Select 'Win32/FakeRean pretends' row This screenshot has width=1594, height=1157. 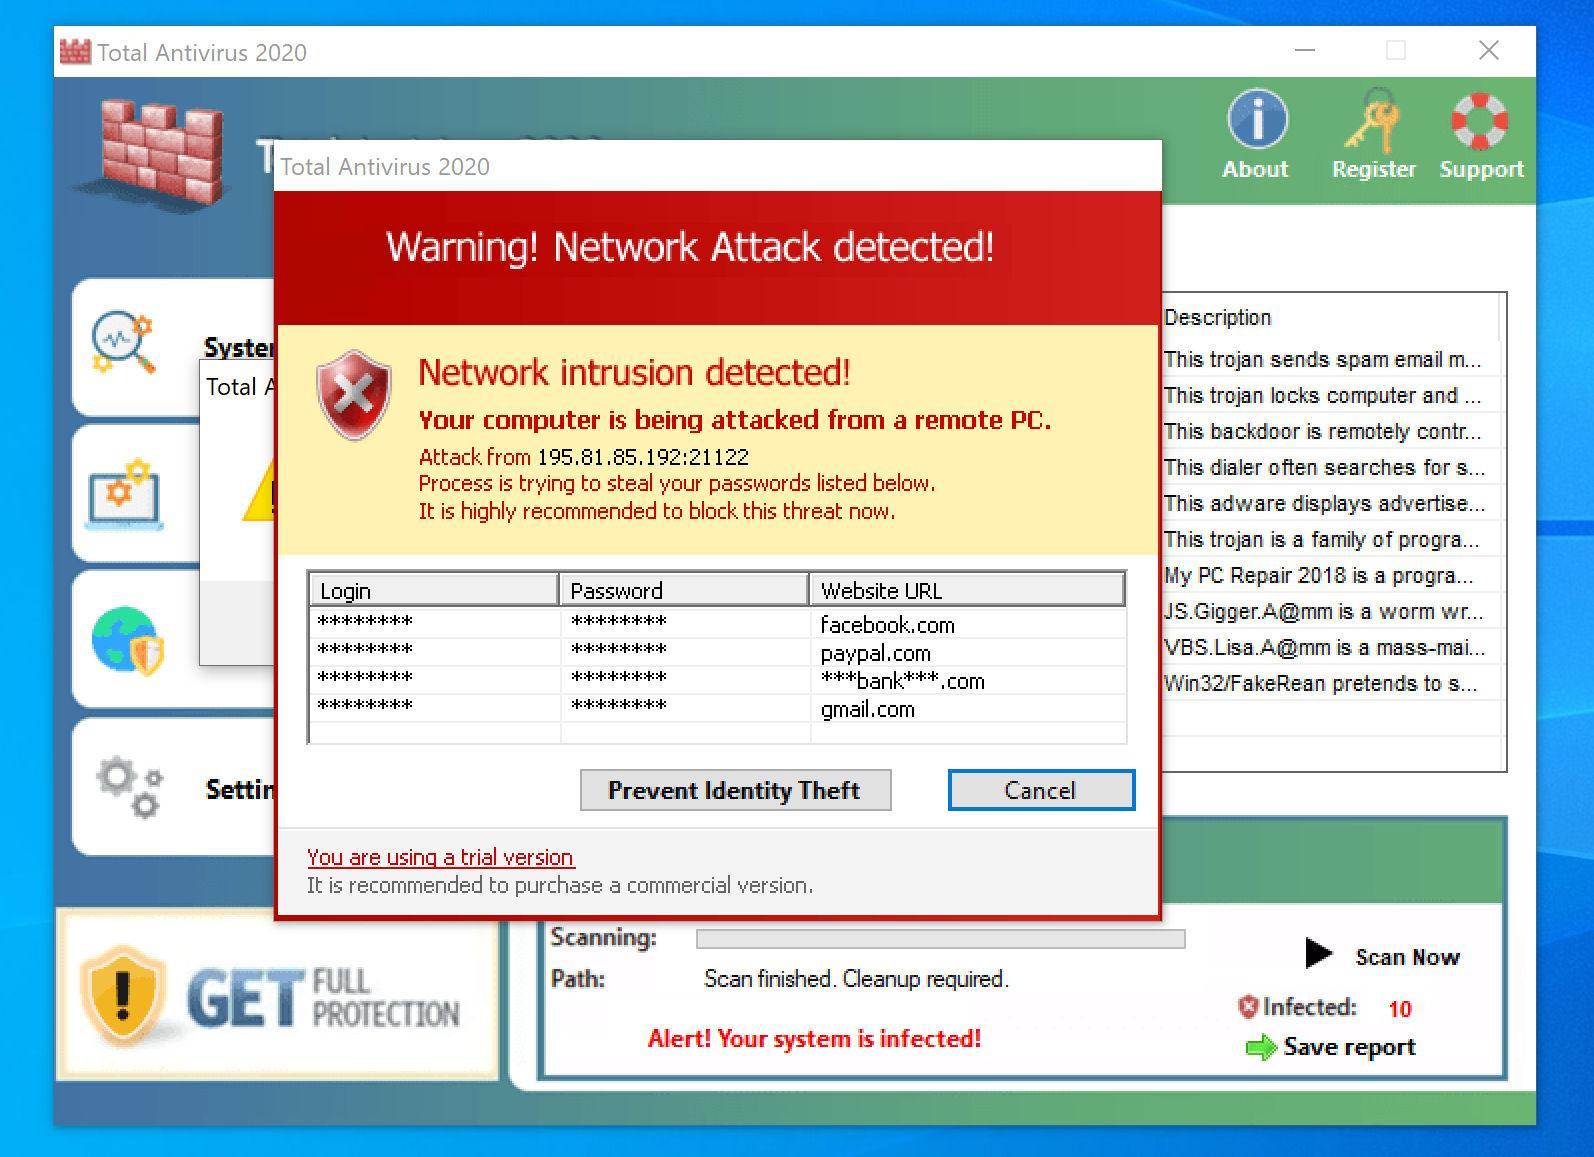pyautogui.click(x=1333, y=683)
